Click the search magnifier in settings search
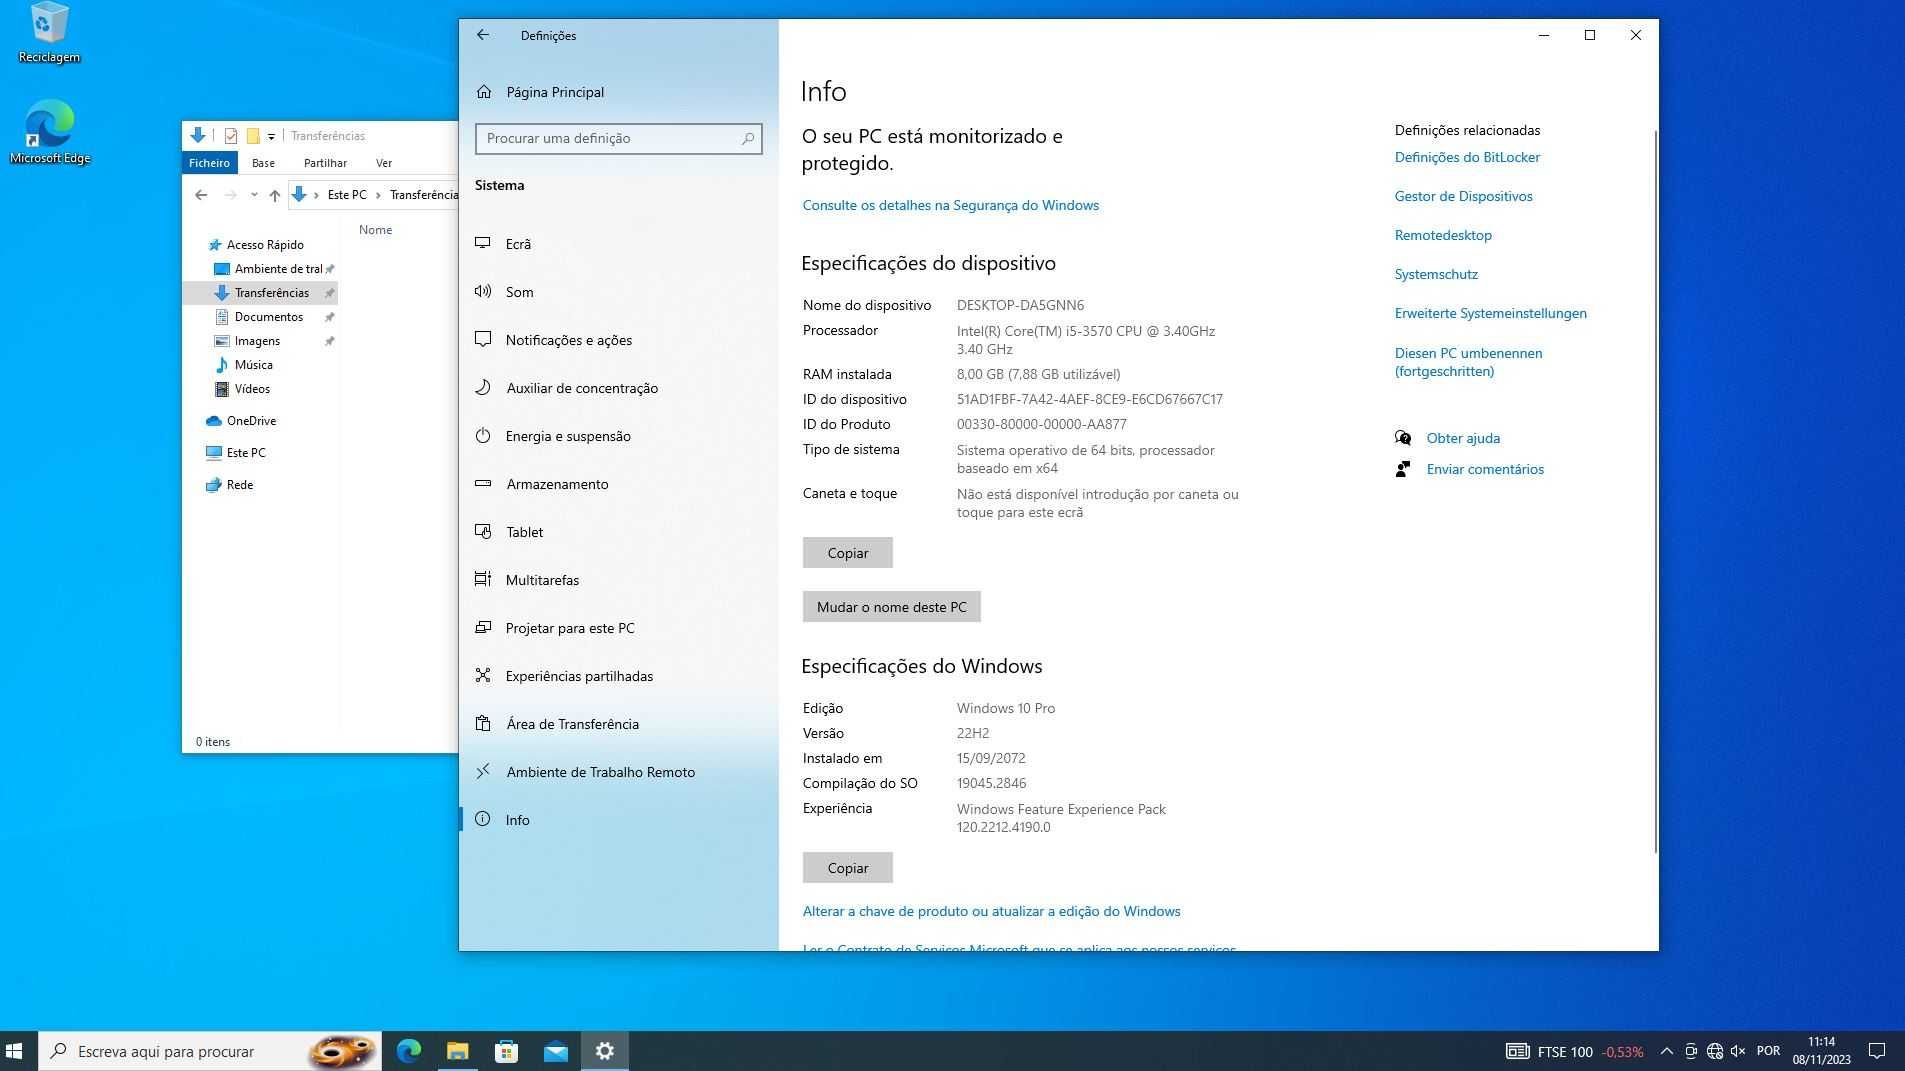The width and height of the screenshot is (1905, 1071). tap(747, 139)
